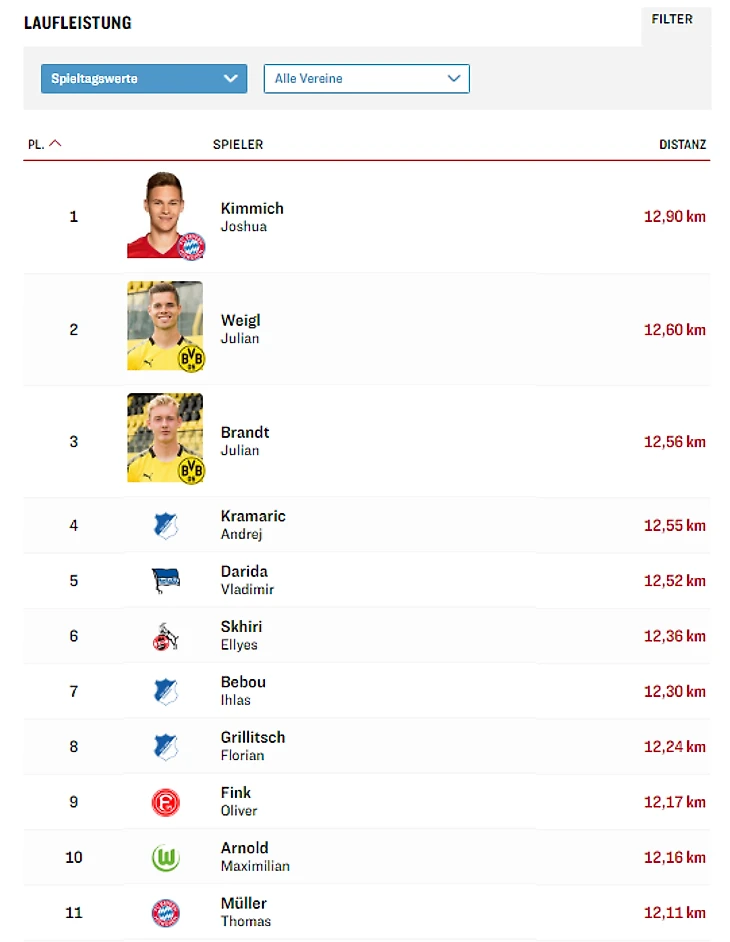Click FC Köln logo beside Skhiri

(166, 637)
